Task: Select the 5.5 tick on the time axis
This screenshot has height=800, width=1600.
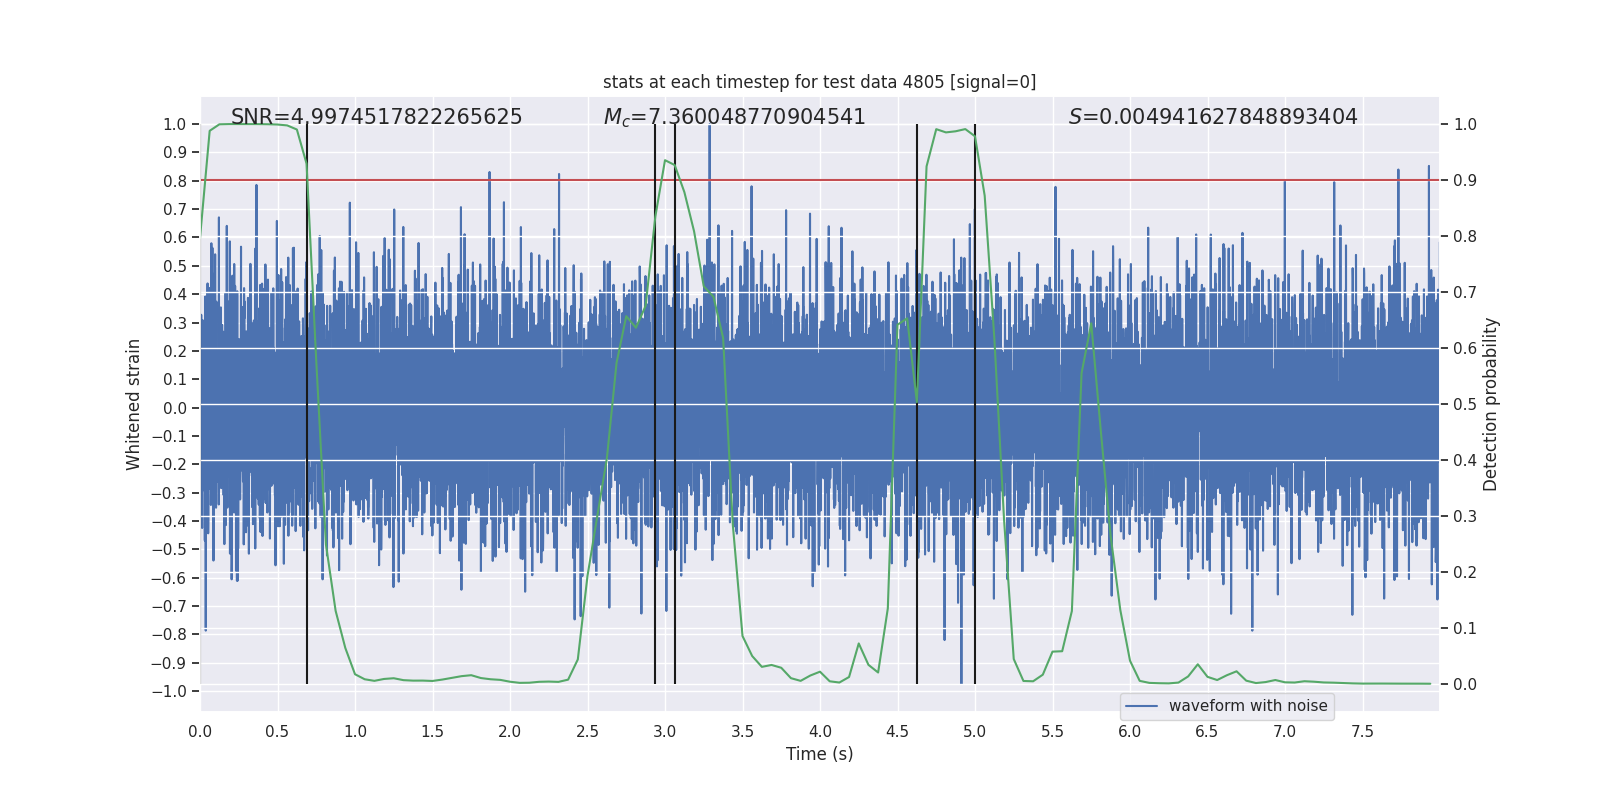Action: point(1052,731)
